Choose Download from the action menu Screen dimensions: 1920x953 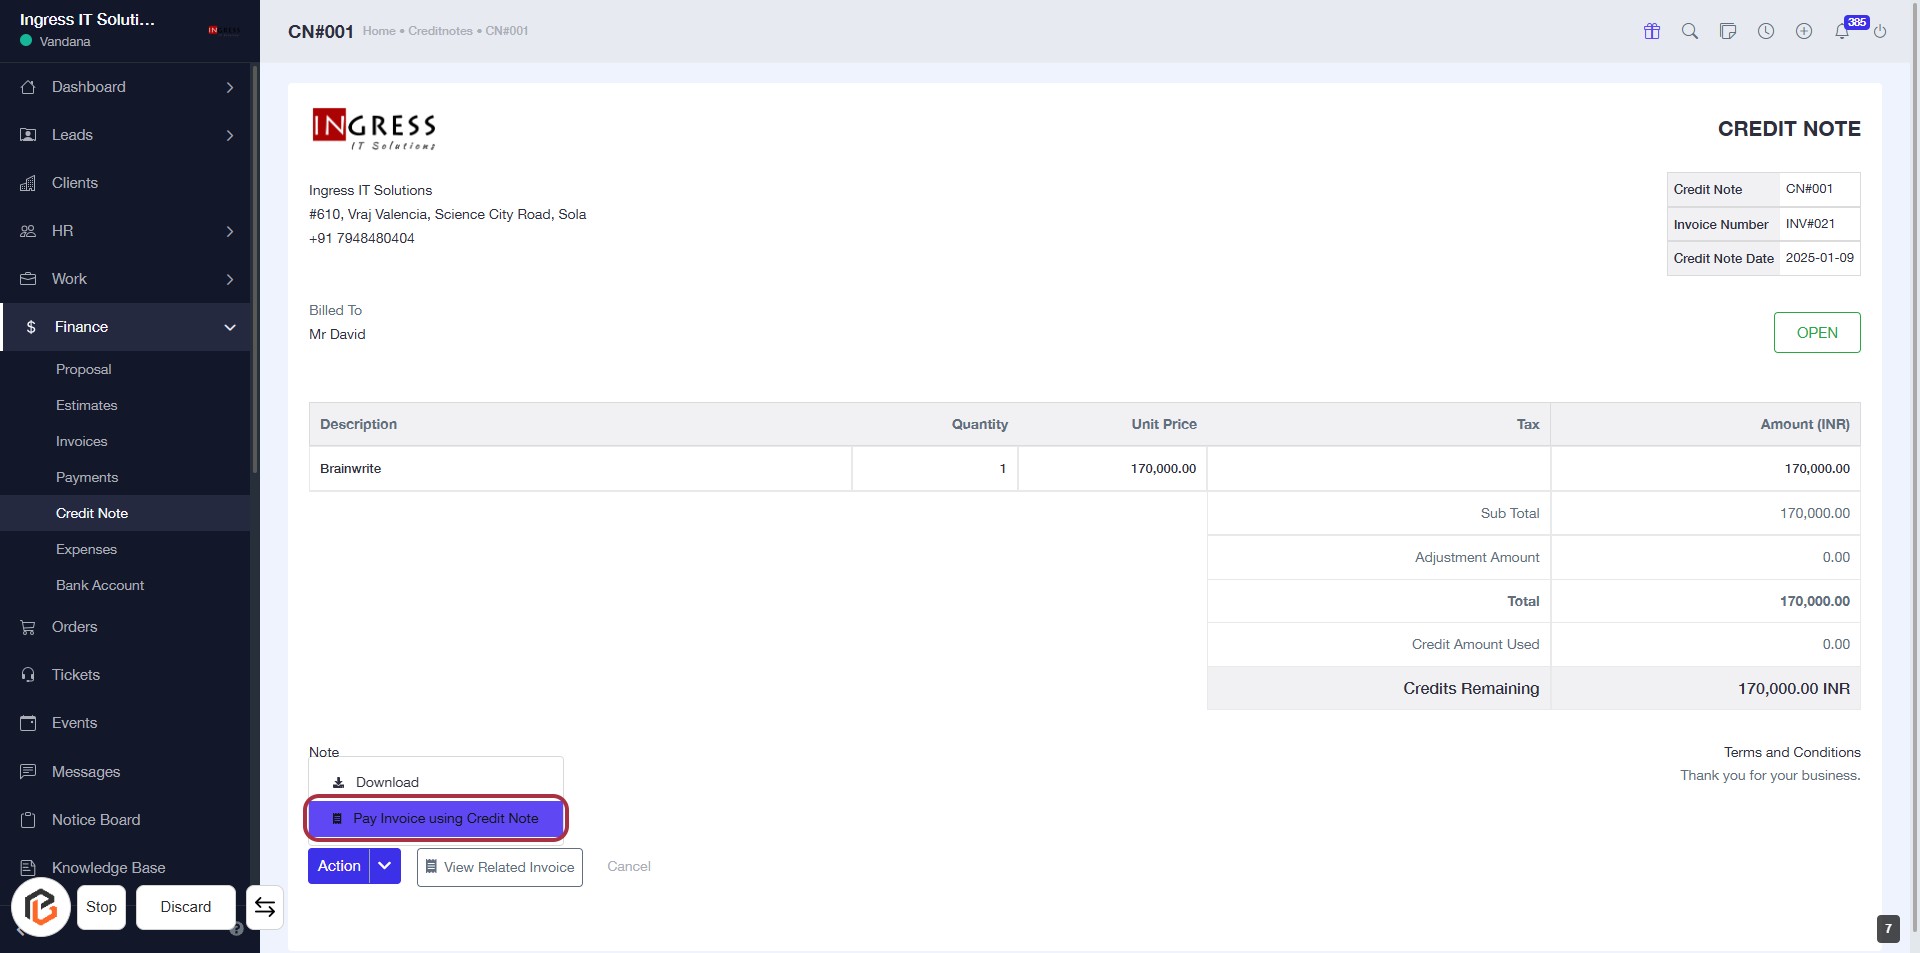coord(387,782)
